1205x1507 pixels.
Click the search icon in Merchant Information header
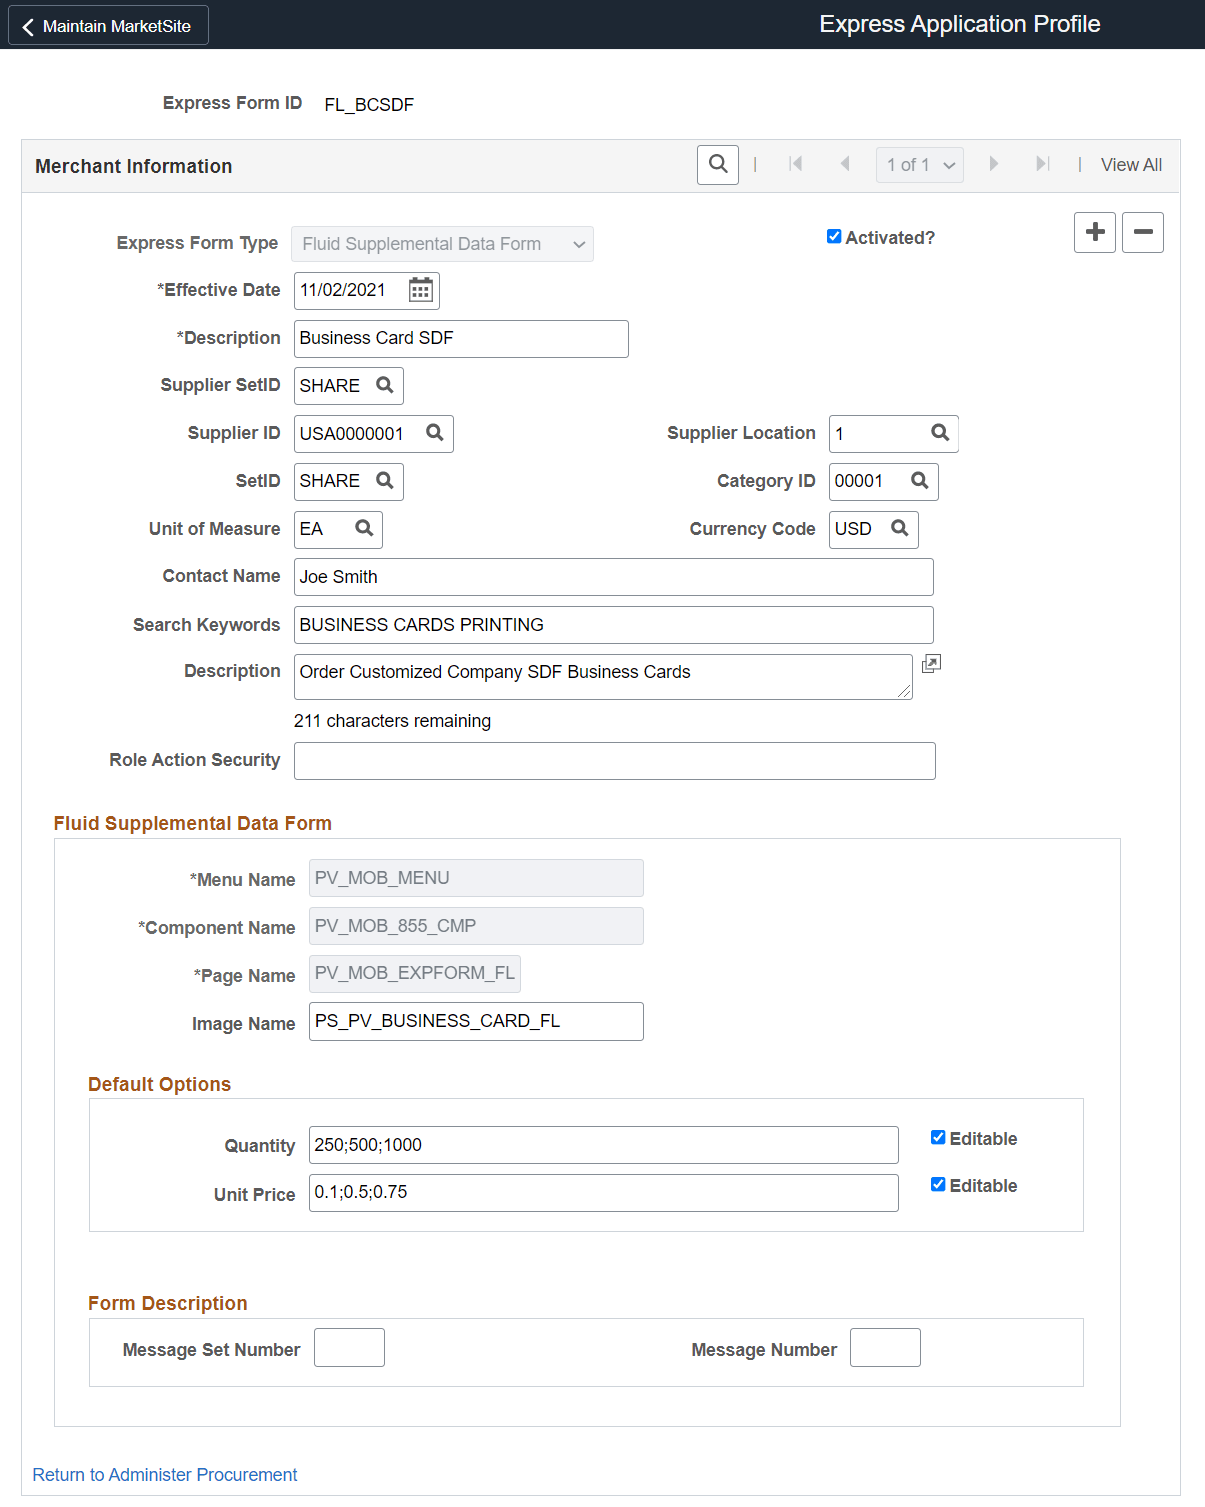(x=717, y=164)
